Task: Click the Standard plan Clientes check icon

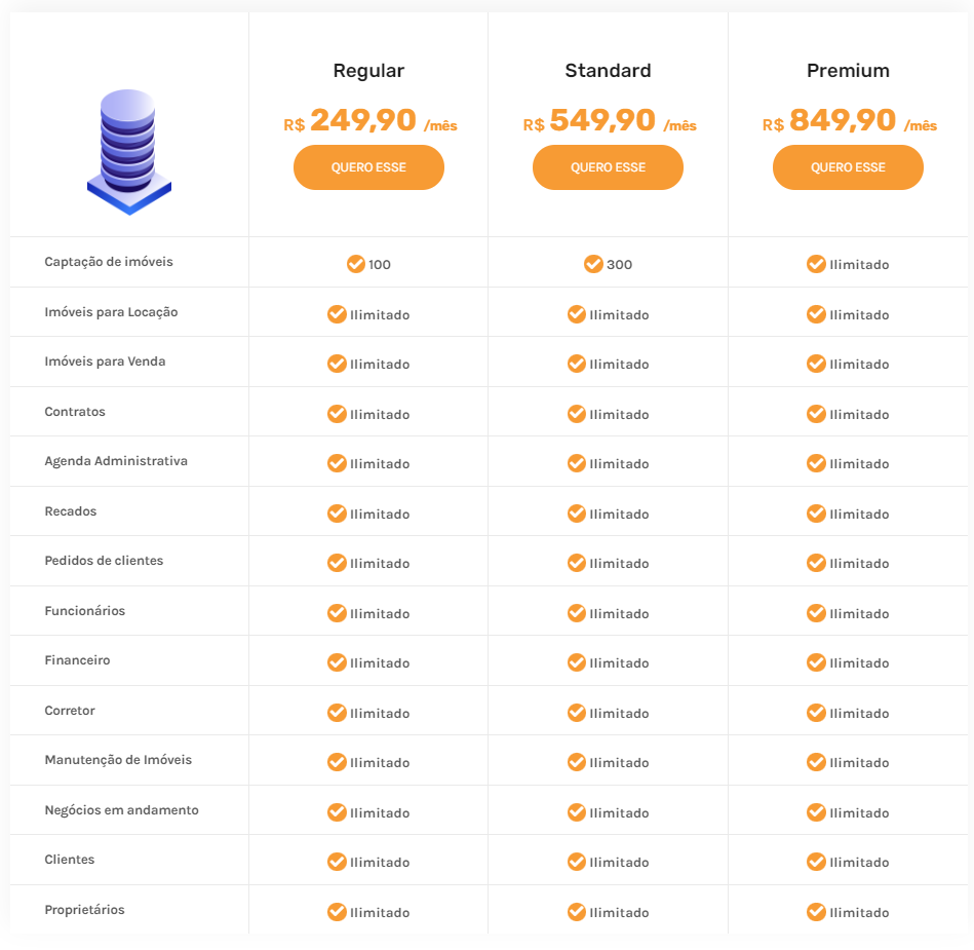Action: tap(576, 862)
